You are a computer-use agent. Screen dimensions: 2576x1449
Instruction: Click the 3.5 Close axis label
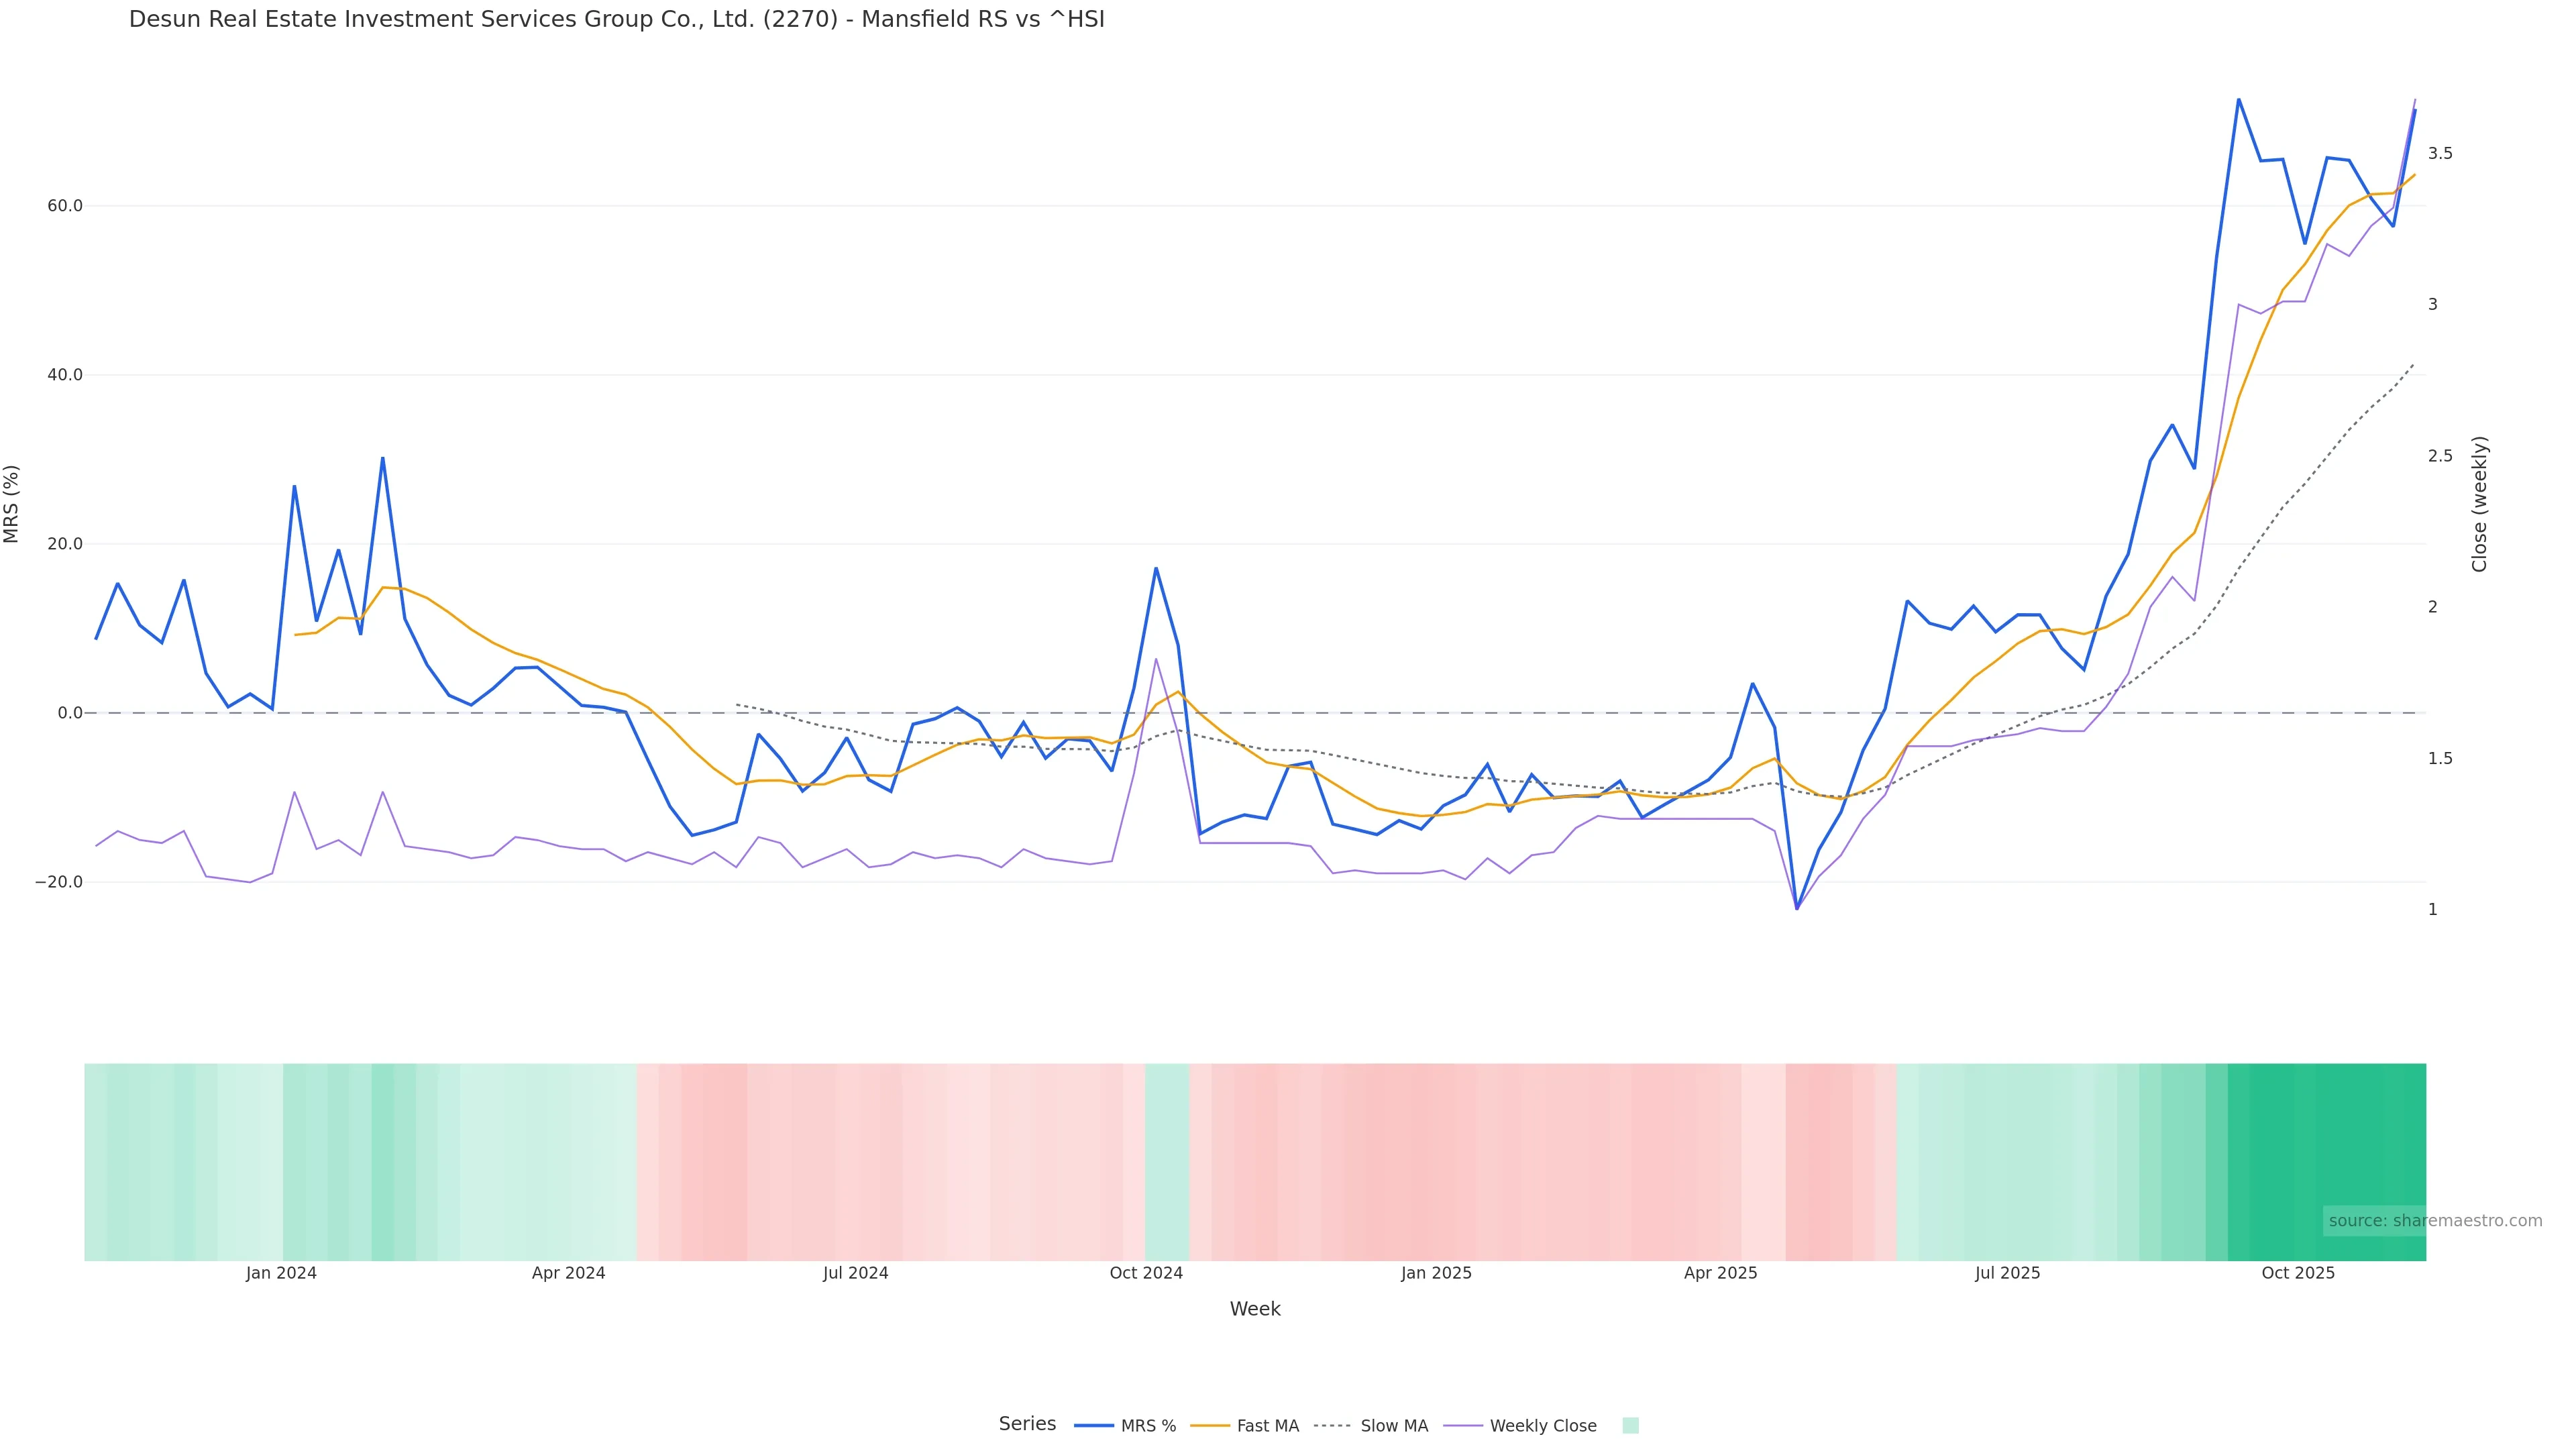pos(2440,154)
